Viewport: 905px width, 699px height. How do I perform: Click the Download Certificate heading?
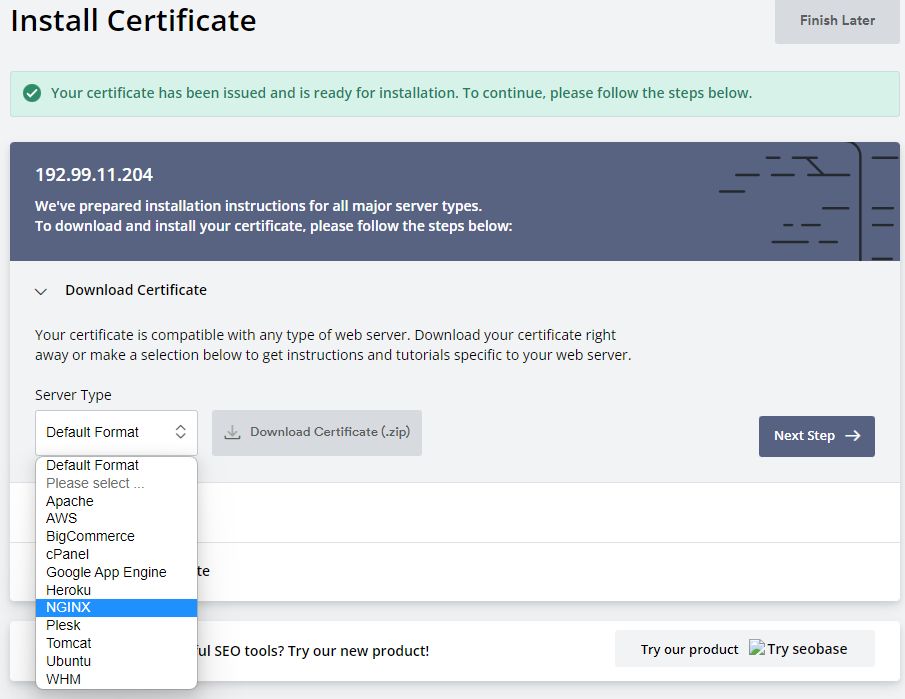pyautogui.click(x=136, y=290)
